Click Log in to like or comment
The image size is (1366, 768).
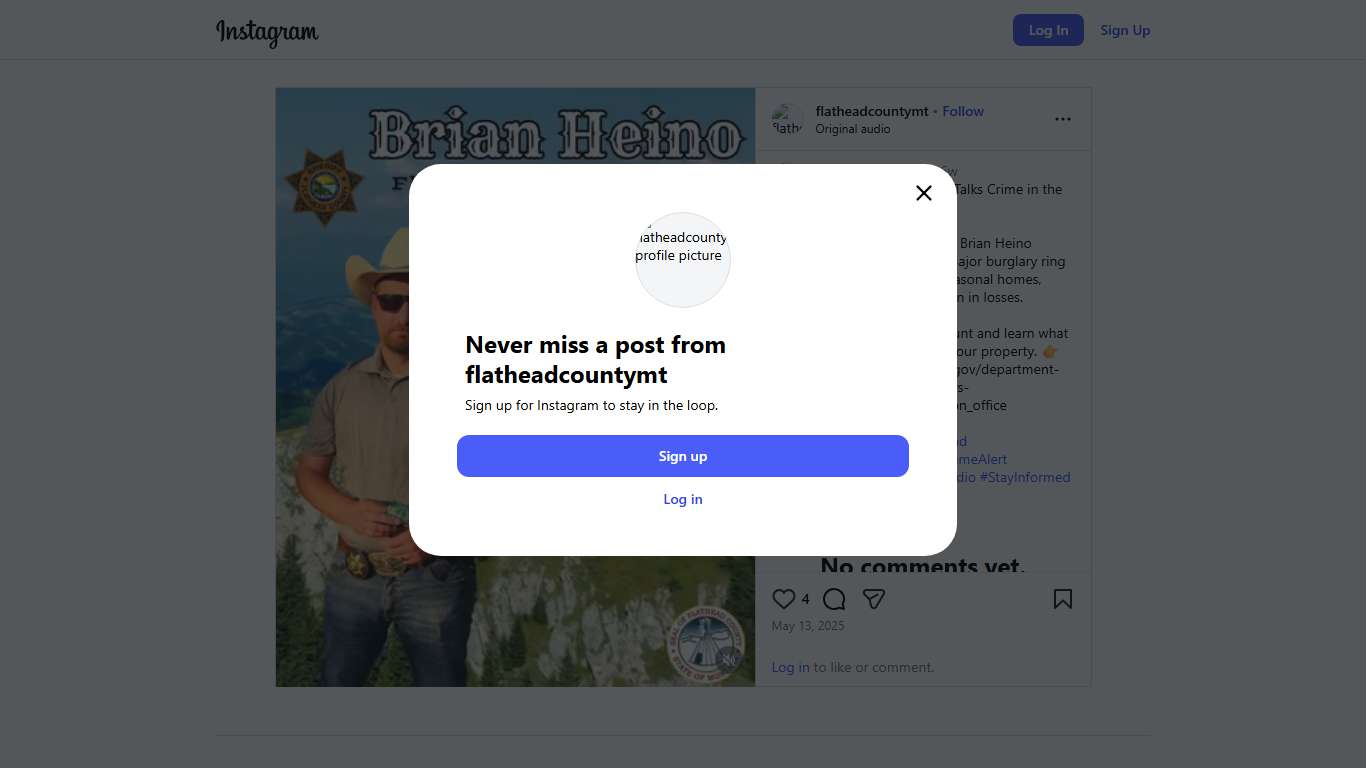[x=790, y=667]
